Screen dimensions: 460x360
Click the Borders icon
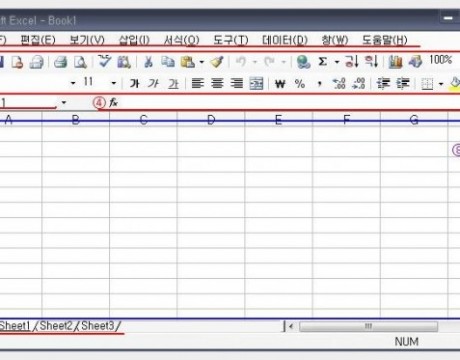pyautogui.click(x=427, y=84)
